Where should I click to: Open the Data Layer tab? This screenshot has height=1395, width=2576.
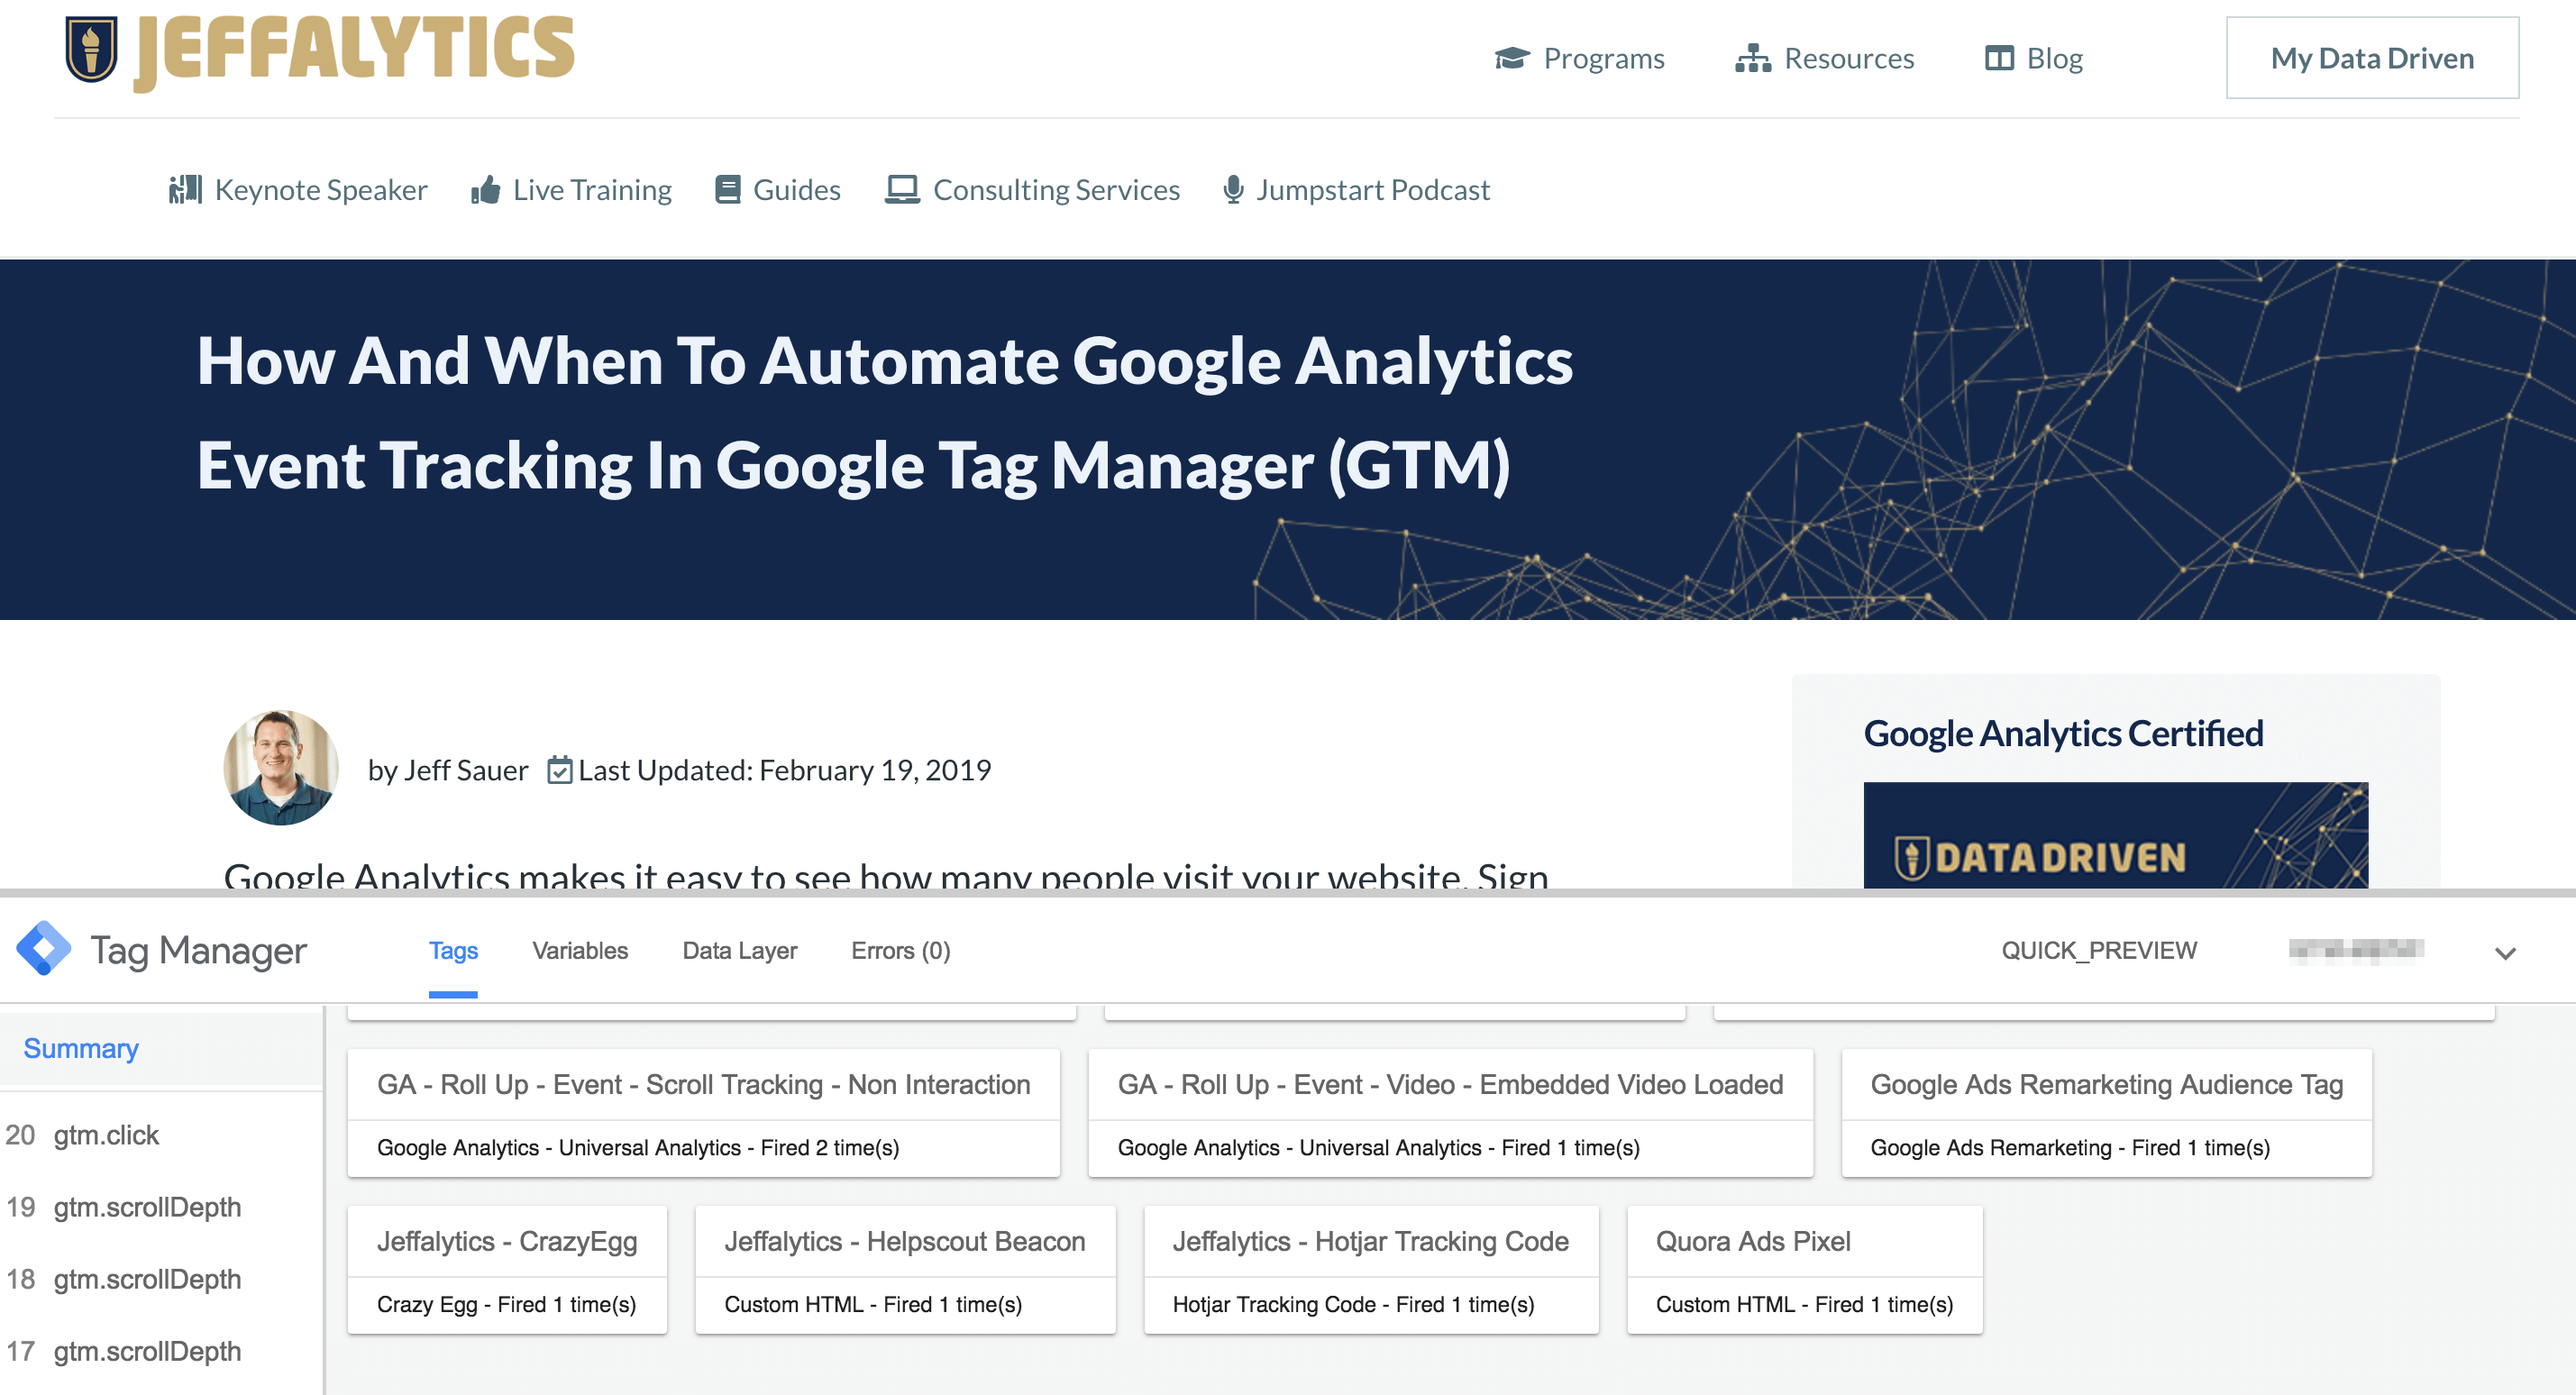coord(740,950)
